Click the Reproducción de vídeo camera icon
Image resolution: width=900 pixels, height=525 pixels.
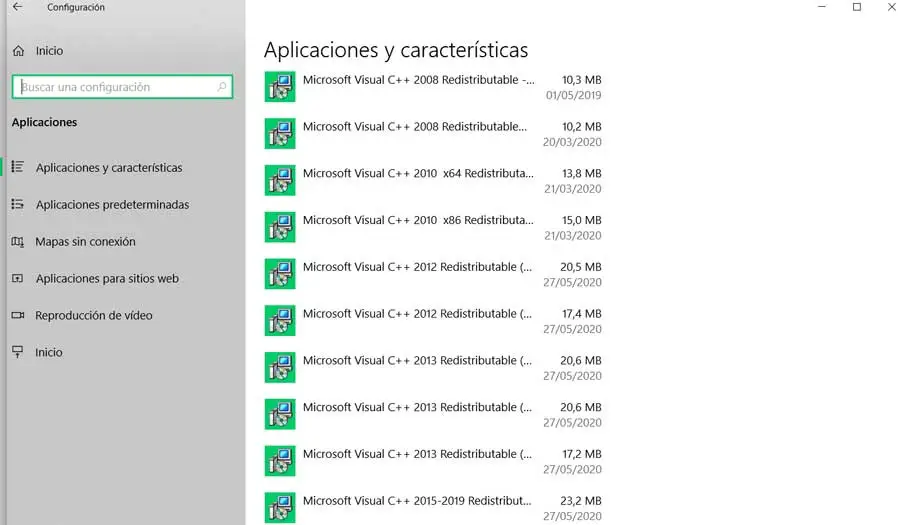tap(18, 315)
